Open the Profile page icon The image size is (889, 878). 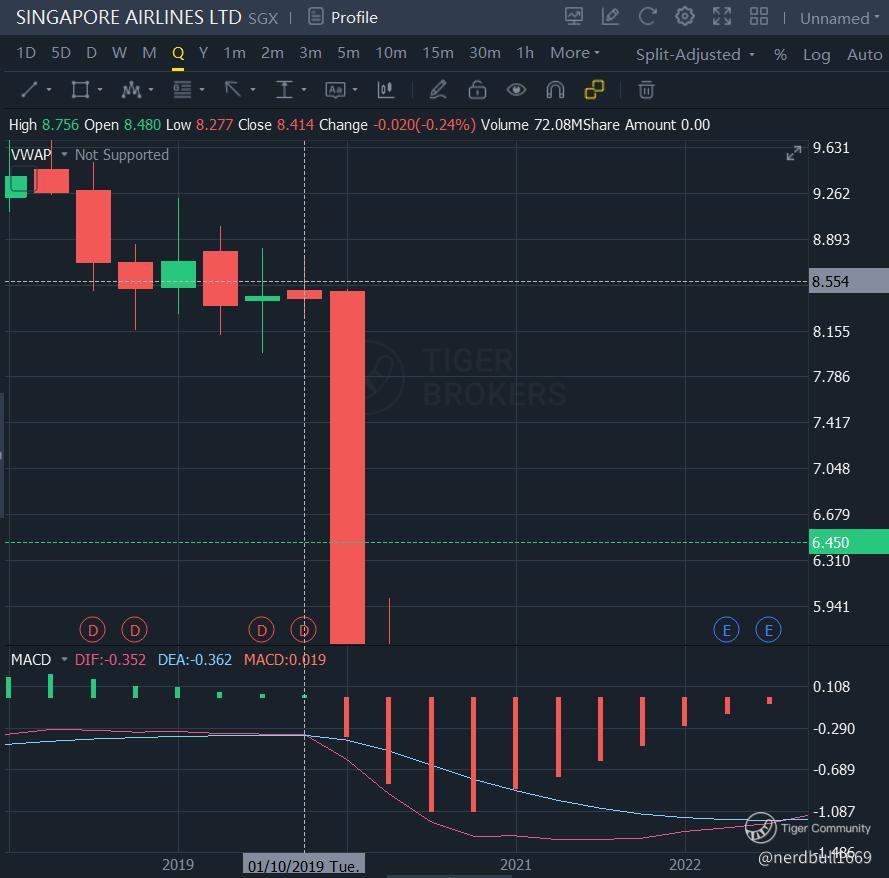[315, 16]
